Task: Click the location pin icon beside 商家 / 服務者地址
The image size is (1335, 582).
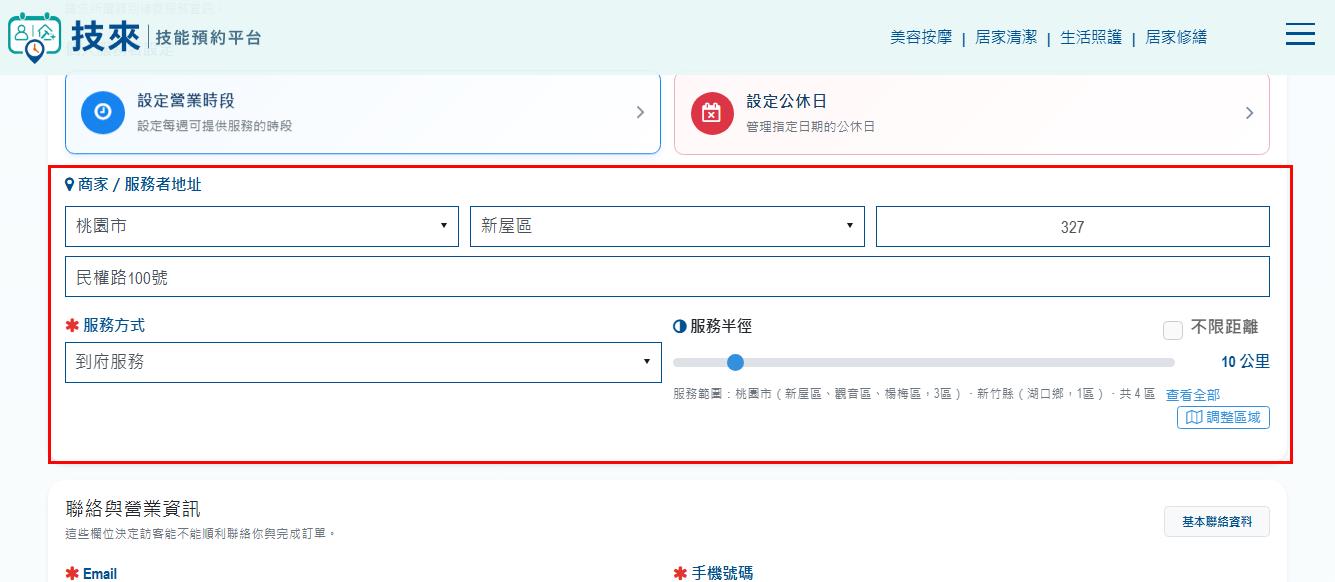Action: (x=70, y=185)
